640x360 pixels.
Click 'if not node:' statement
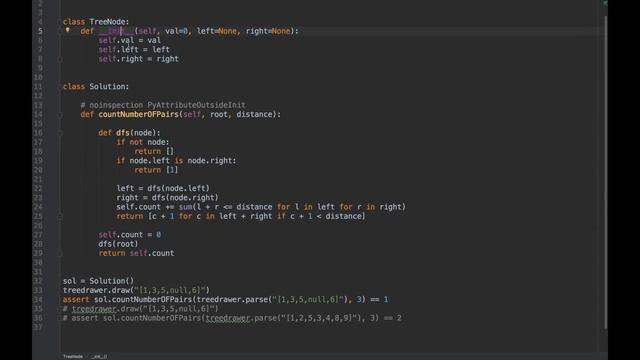point(142,142)
